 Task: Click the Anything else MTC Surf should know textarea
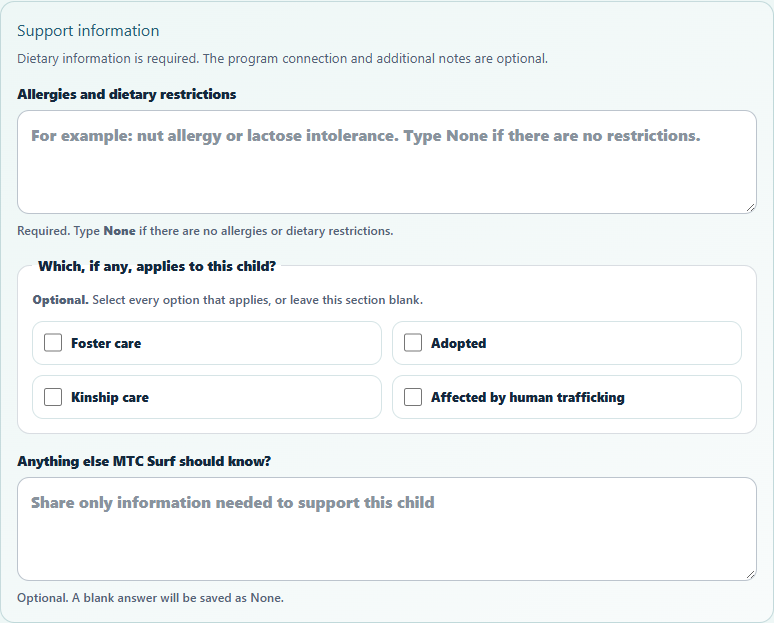click(387, 529)
